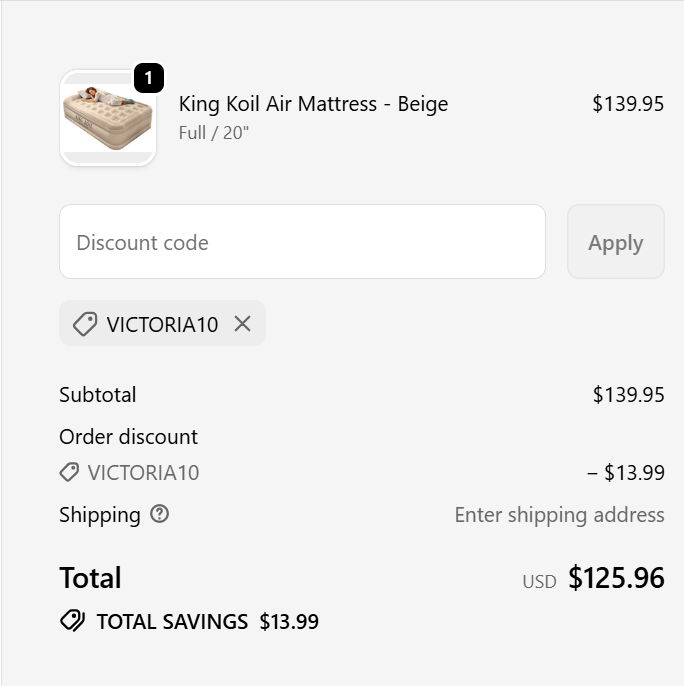Click the Subtotal label
The image size is (684, 686).
(98, 394)
